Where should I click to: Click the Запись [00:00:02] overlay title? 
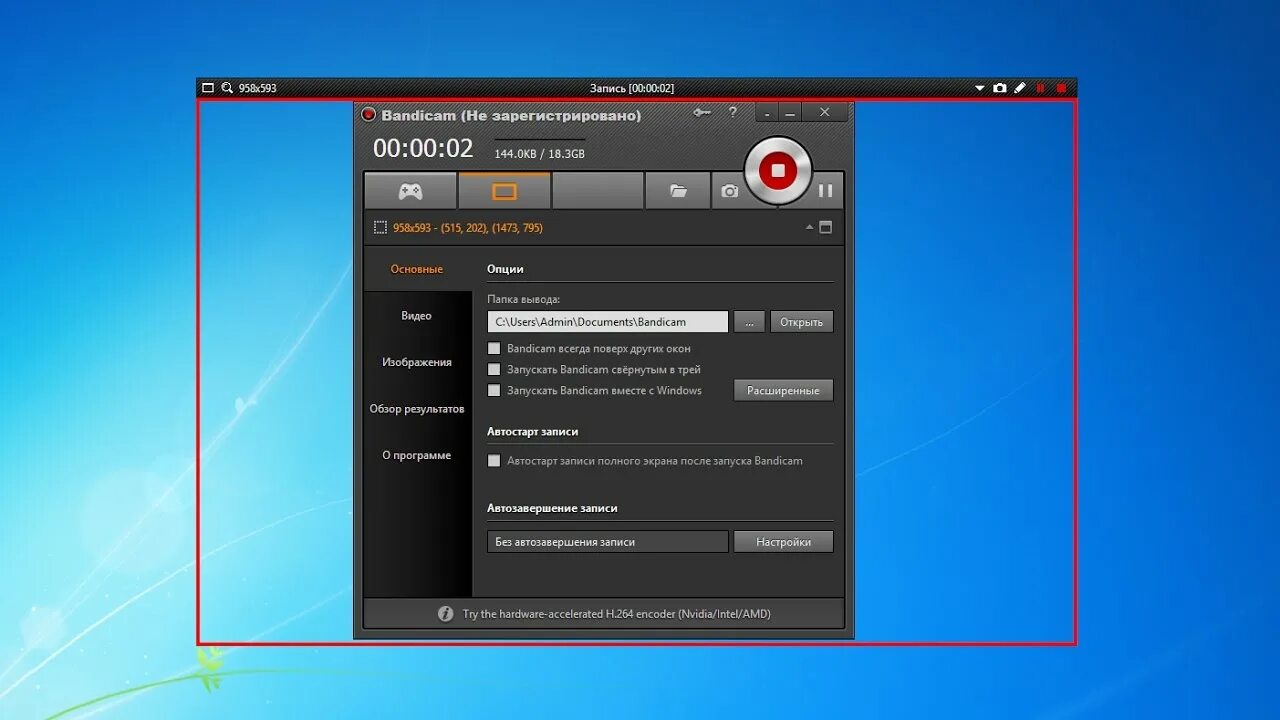tap(632, 88)
